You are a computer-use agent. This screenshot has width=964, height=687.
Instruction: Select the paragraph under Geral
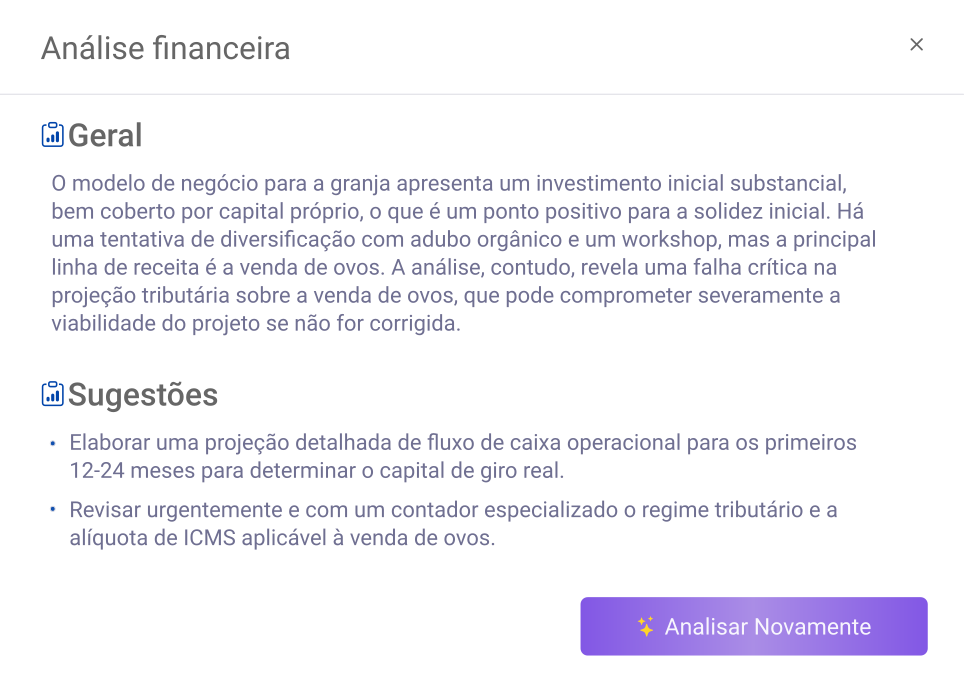click(463, 253)
